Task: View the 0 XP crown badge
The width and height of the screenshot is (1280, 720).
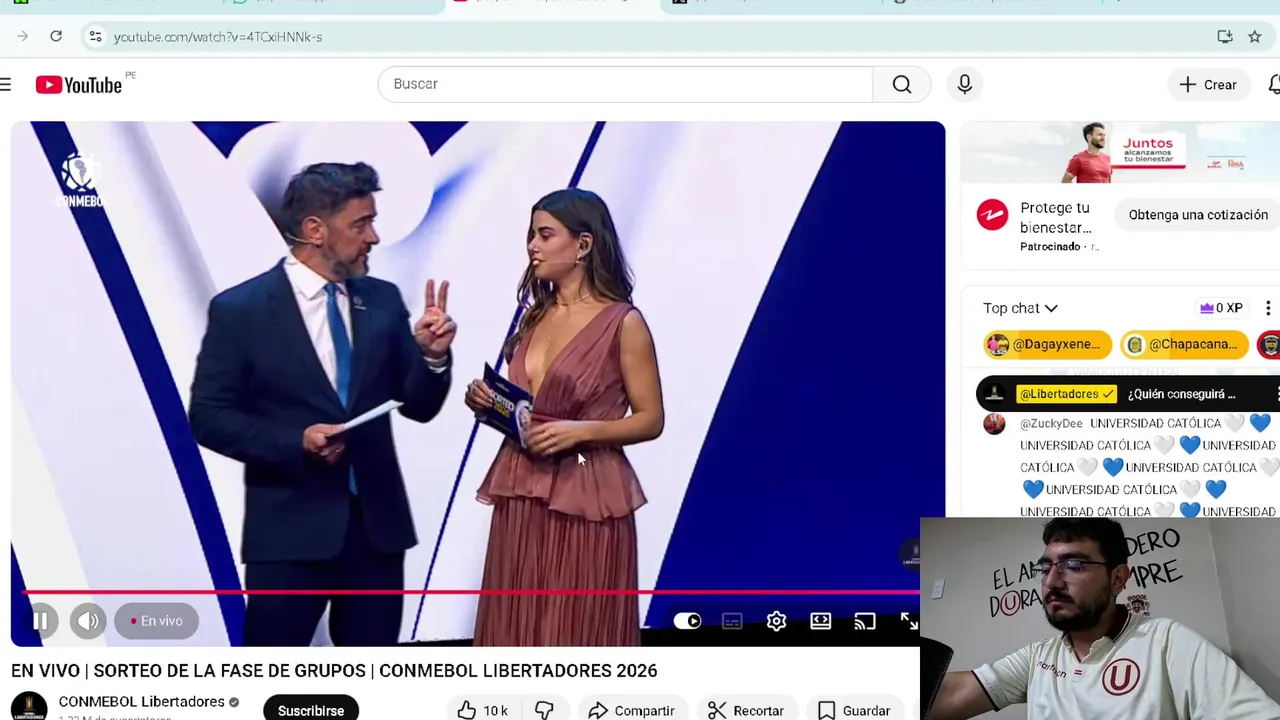Action: [x=1221, y=308]
